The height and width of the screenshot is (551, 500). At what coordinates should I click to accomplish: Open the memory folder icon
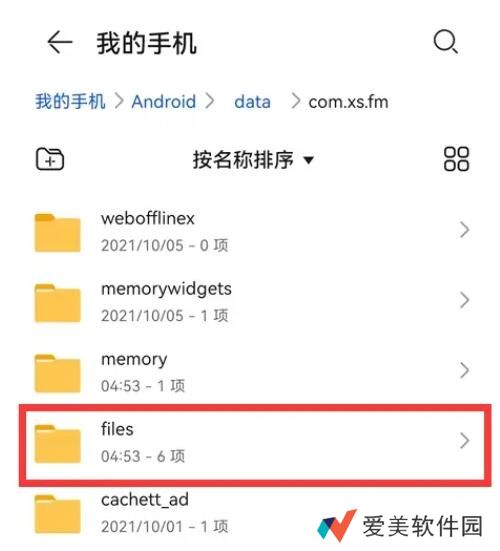tap(58, 373)
